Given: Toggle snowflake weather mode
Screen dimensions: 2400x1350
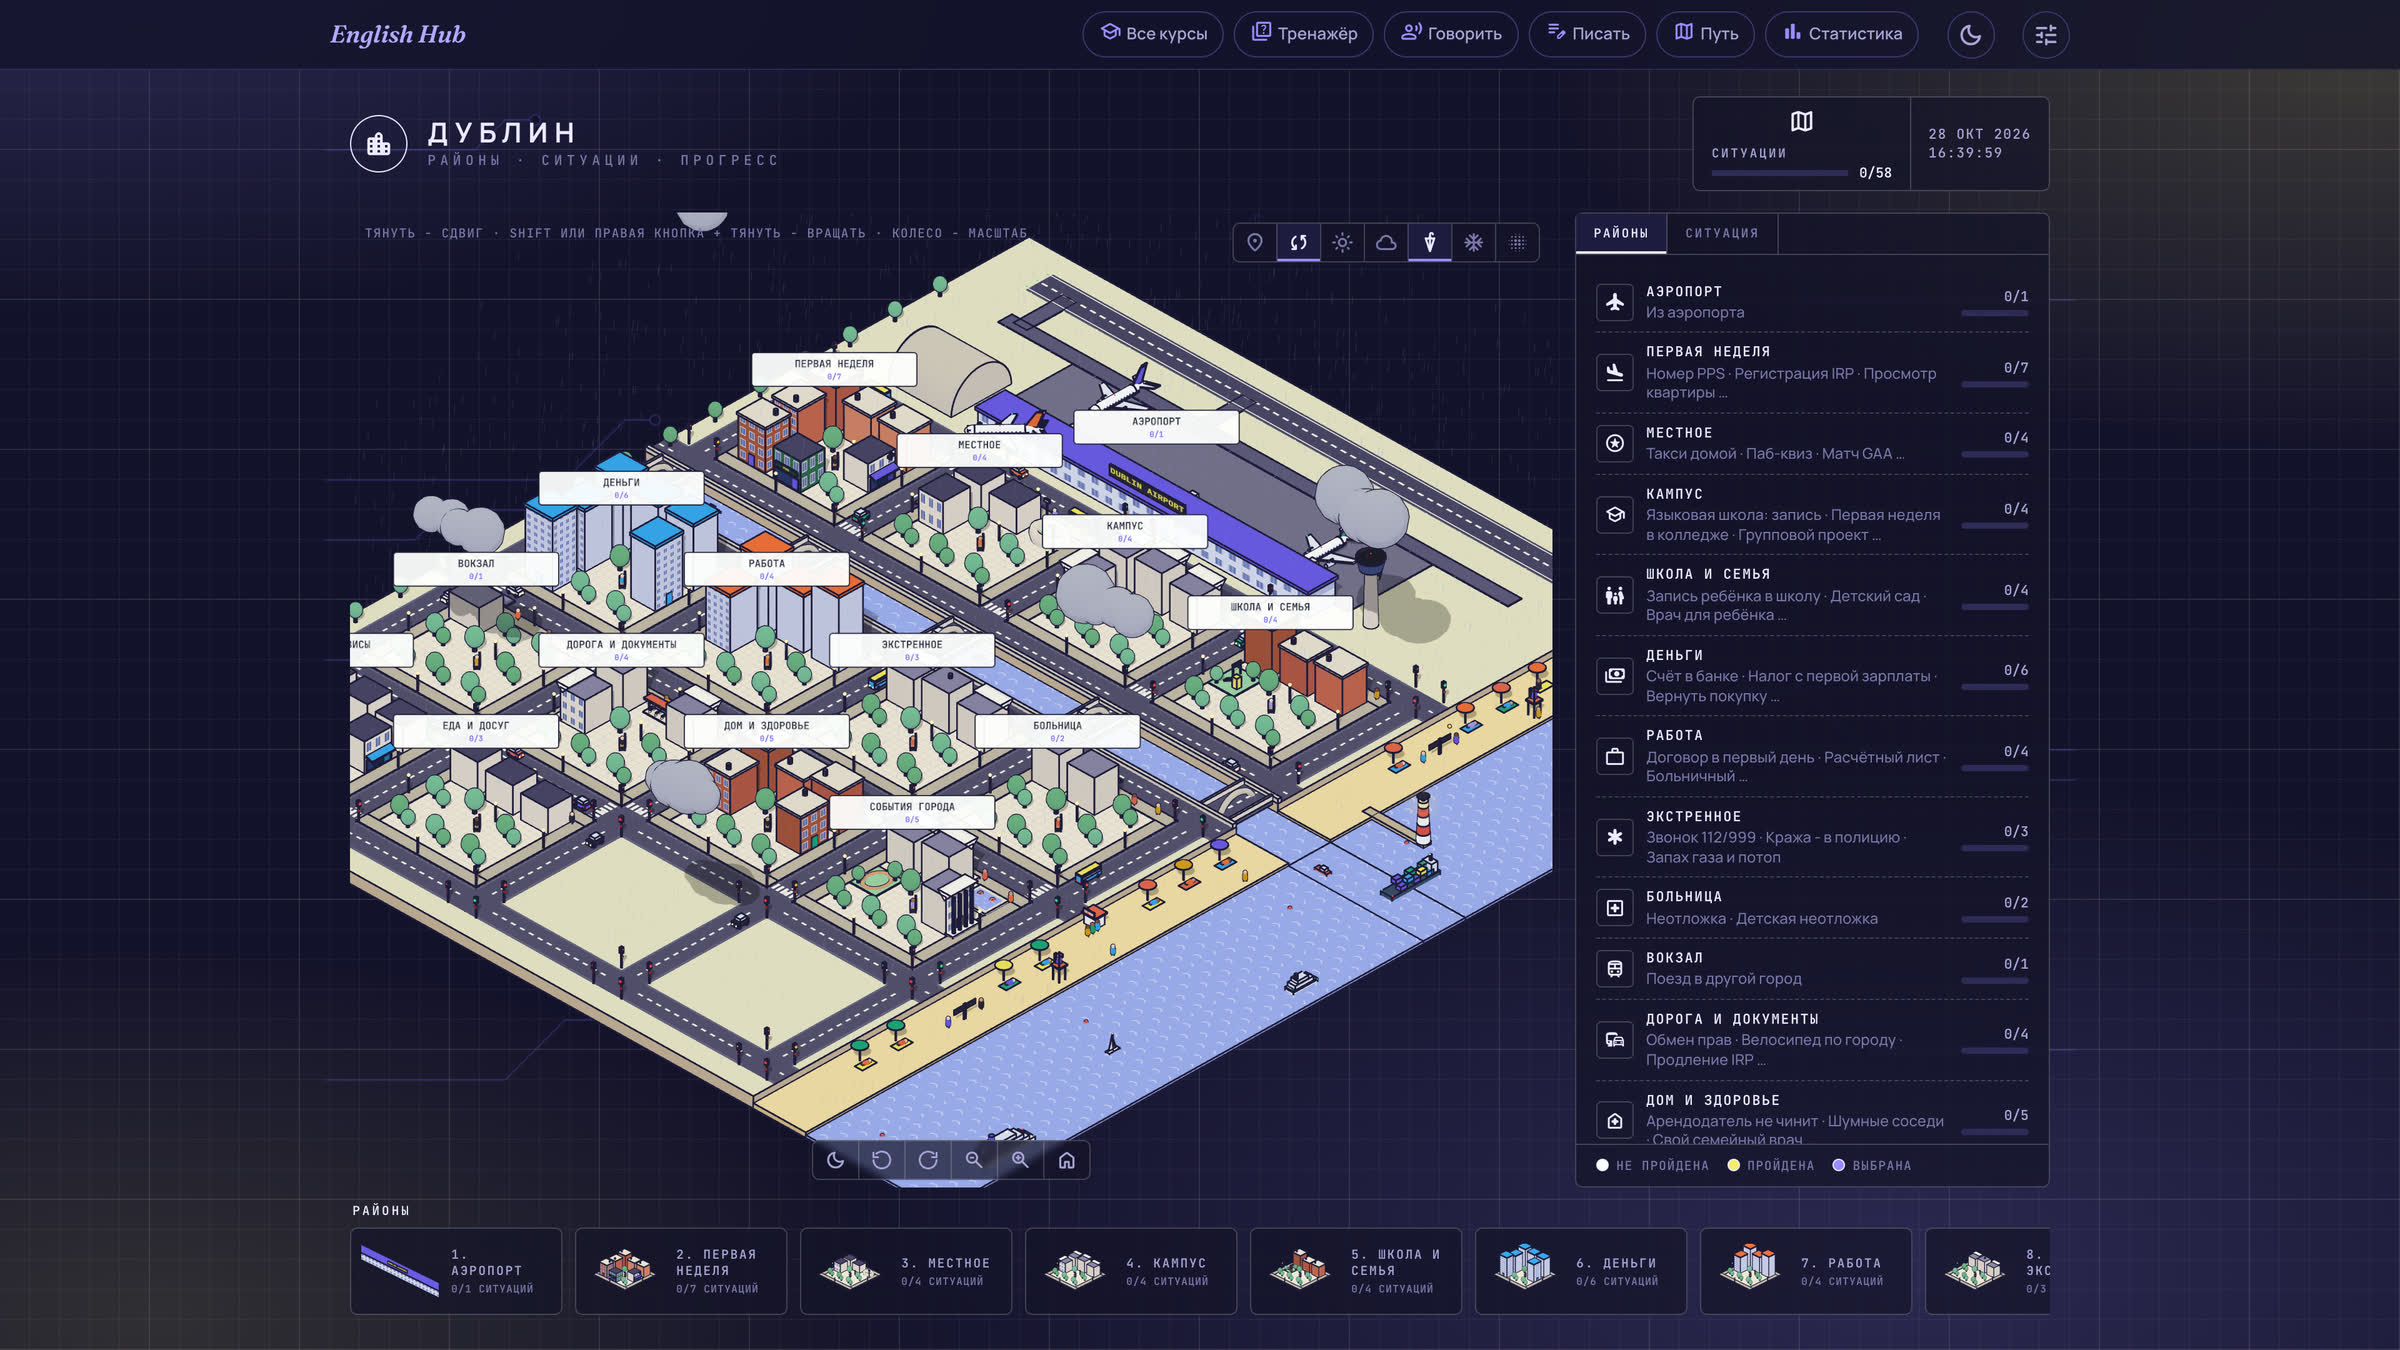Looking at the screenshot, I should (1474, 242).
